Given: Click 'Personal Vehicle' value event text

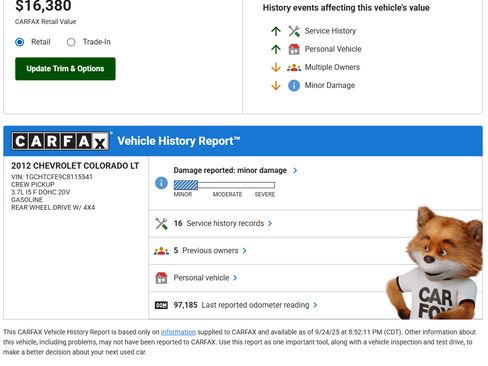Looking at the screenshot, I should coord(333,49).
